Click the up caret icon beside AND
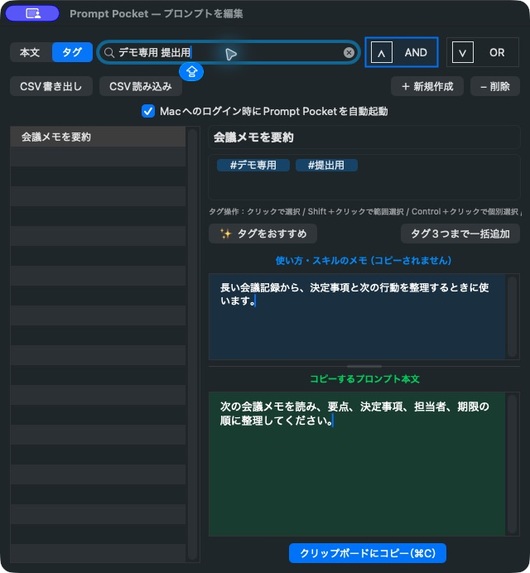The height and width of the screenshot is (573, 530). (382, 53)
